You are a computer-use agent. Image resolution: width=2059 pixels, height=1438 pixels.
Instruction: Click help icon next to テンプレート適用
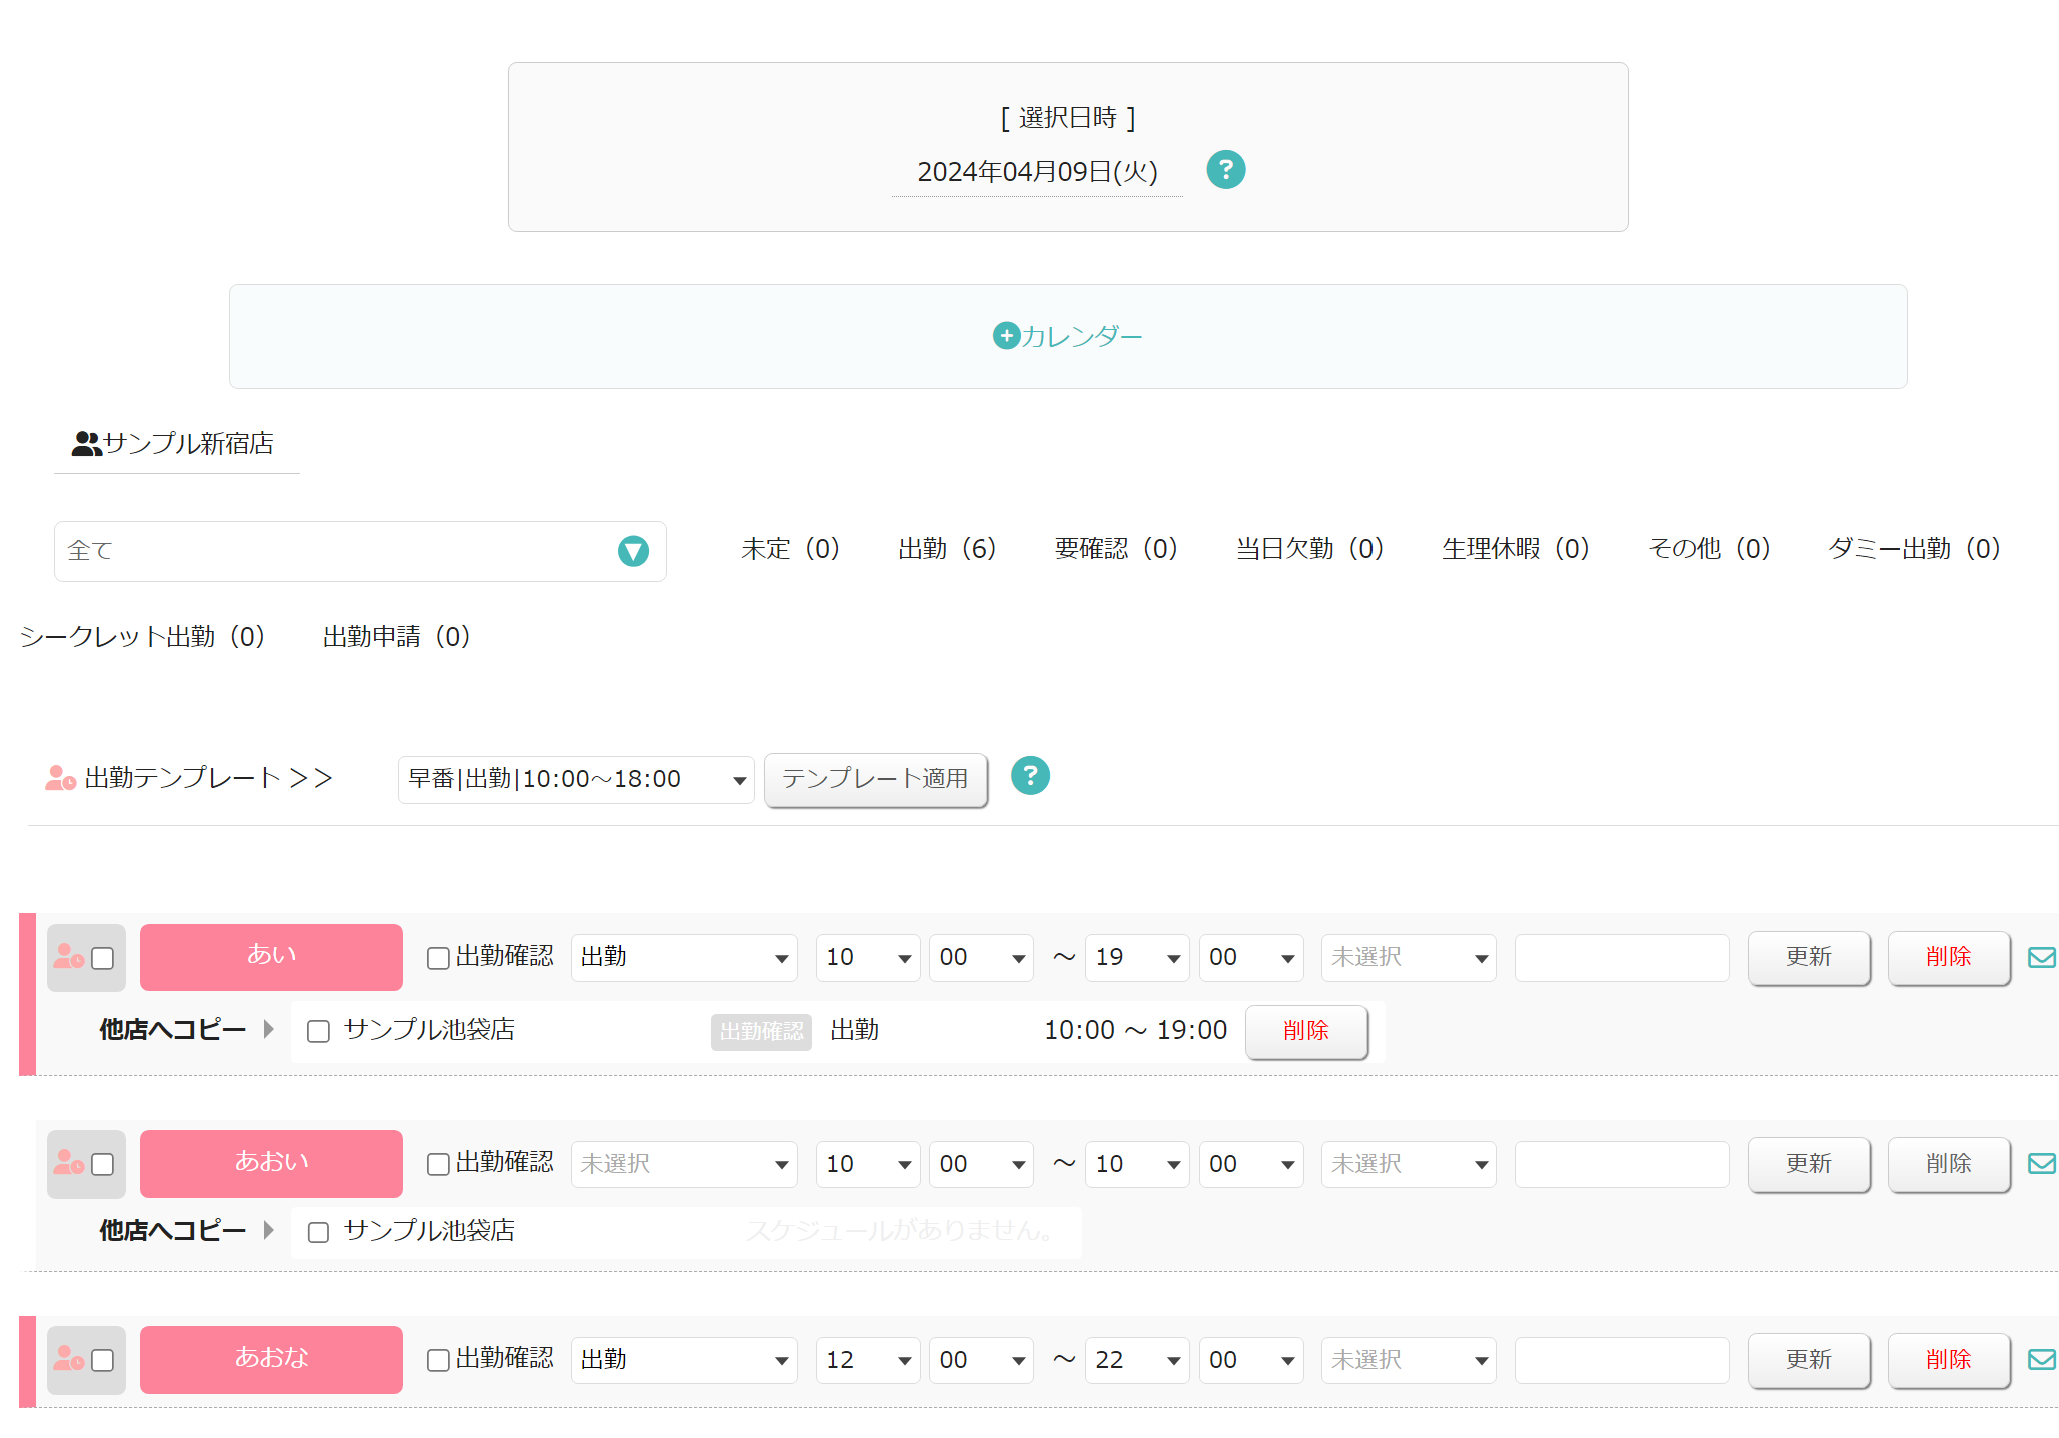pyautogui.click(x=1030, y=776)
